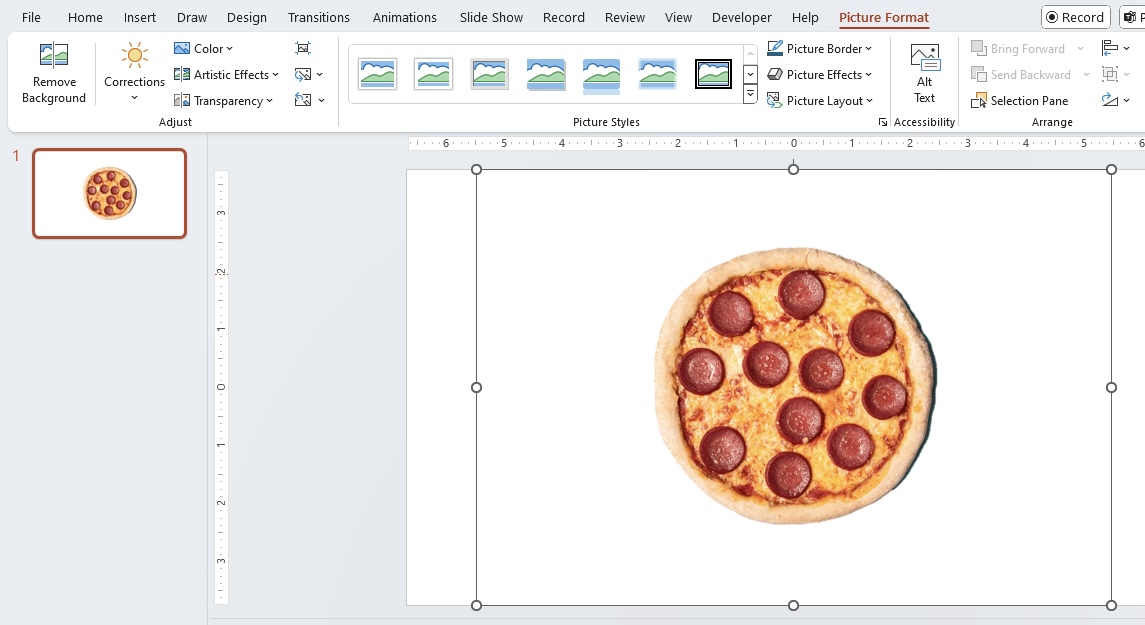Click the "Picture Styles" group label
1145x625 pixels.
tap(606, 122)
